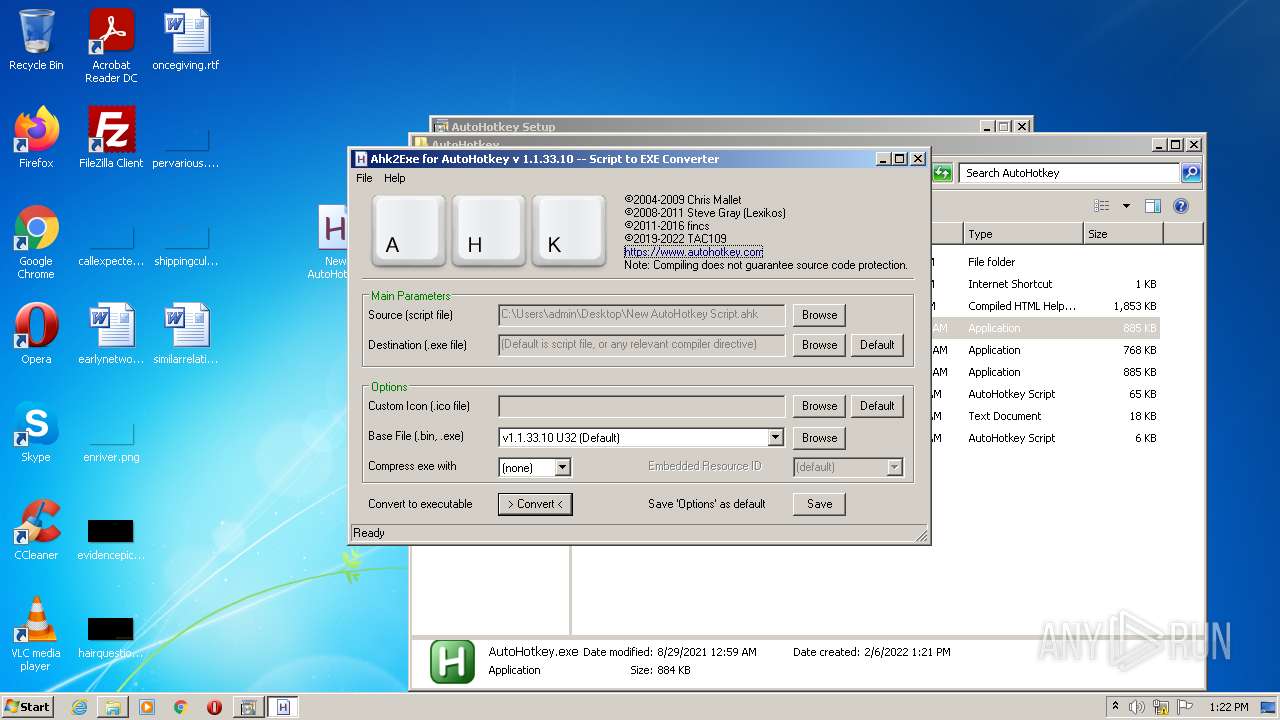Screen dimensions: 1280x720
Task: Click the taskbar clock 1:22 PM
Action: pos(1228,707)
